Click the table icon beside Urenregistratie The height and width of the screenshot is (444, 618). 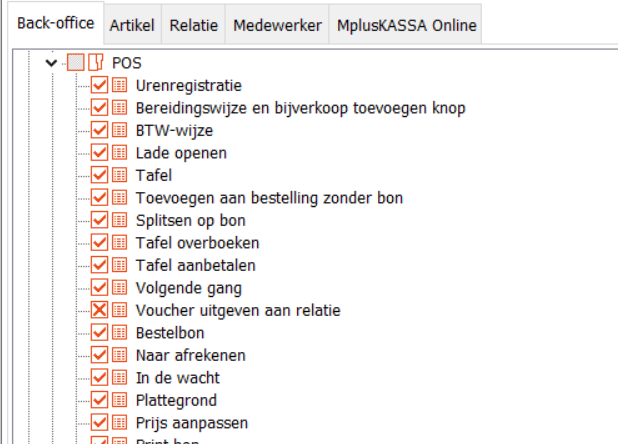(x=119, y=86)
